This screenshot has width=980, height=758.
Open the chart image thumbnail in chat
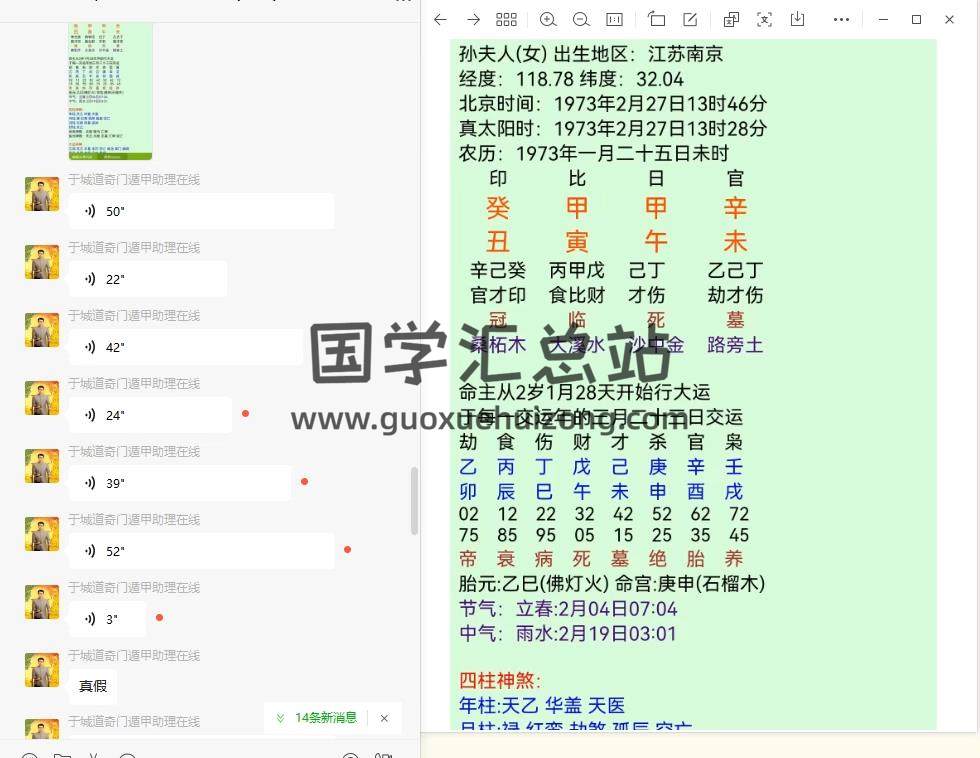tap(110, 90)
